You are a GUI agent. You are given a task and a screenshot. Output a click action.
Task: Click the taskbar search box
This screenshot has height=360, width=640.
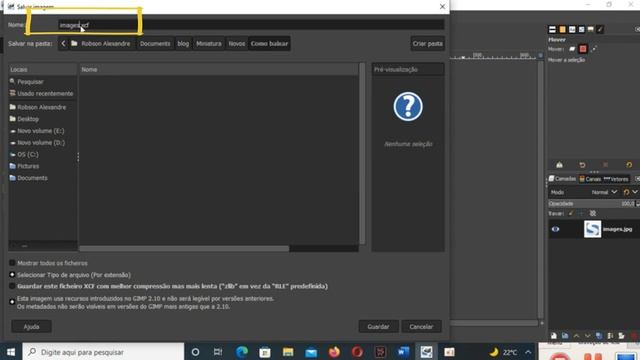(103, 352)
